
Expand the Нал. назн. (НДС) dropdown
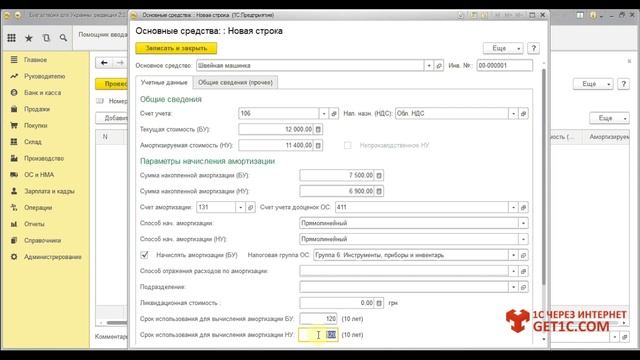click(x=513, y=113)
